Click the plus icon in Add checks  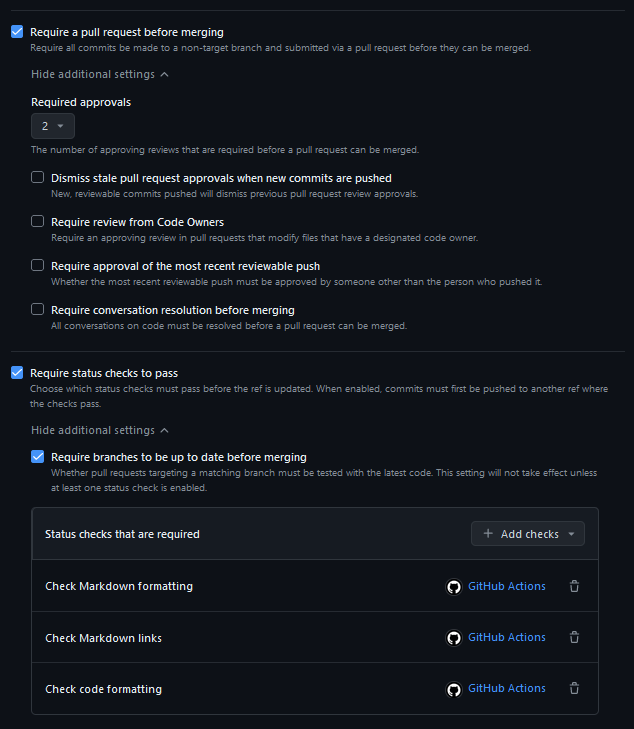pos(488,534)
